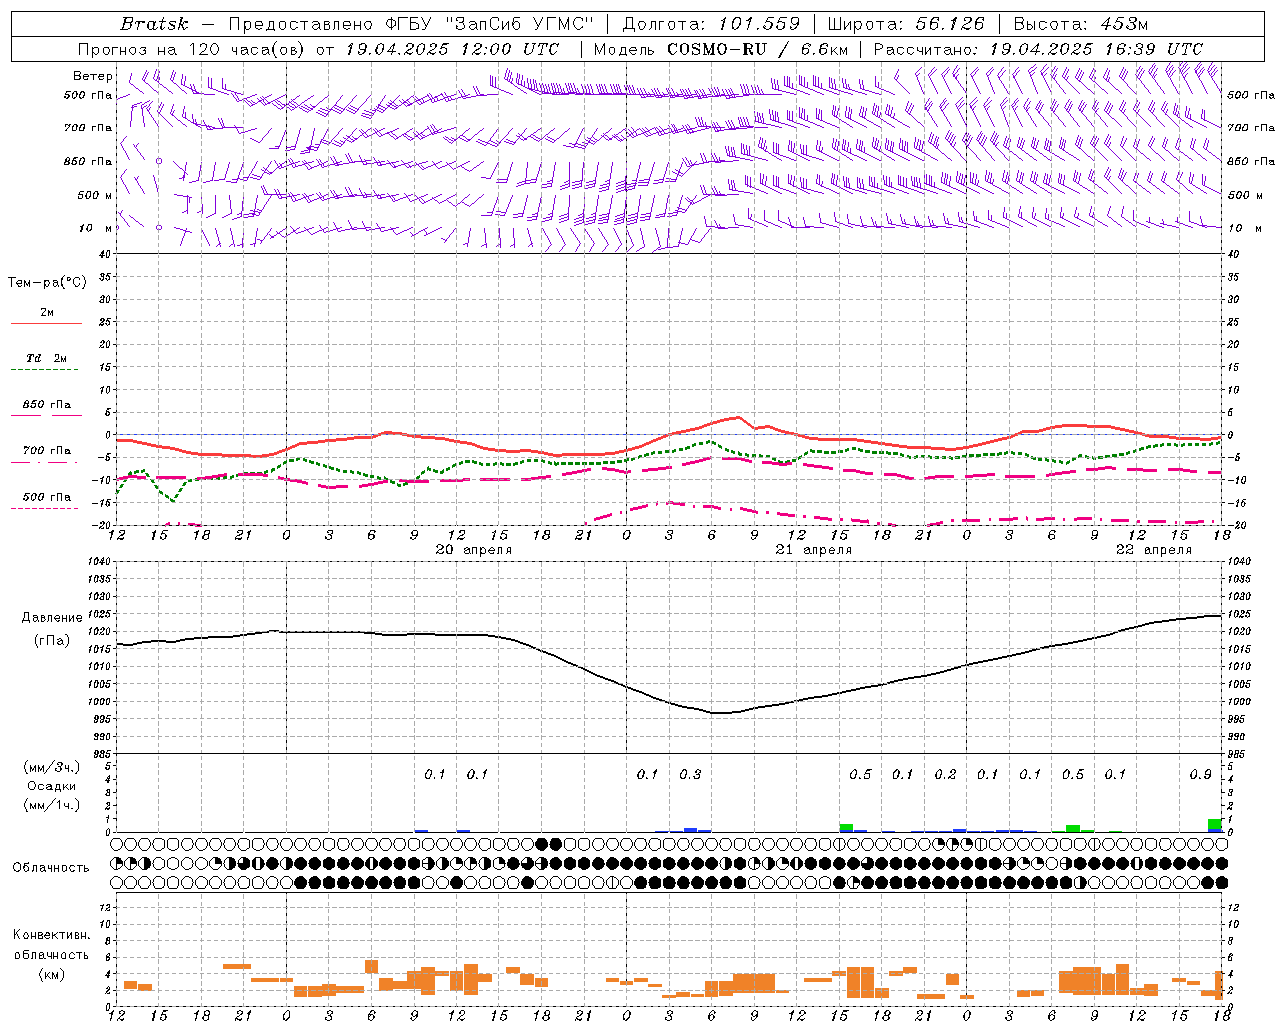Click the (мм/1ч.) precipitation unit label
The height and width of the screenshot is (1024, 1280).
[52, 805]
